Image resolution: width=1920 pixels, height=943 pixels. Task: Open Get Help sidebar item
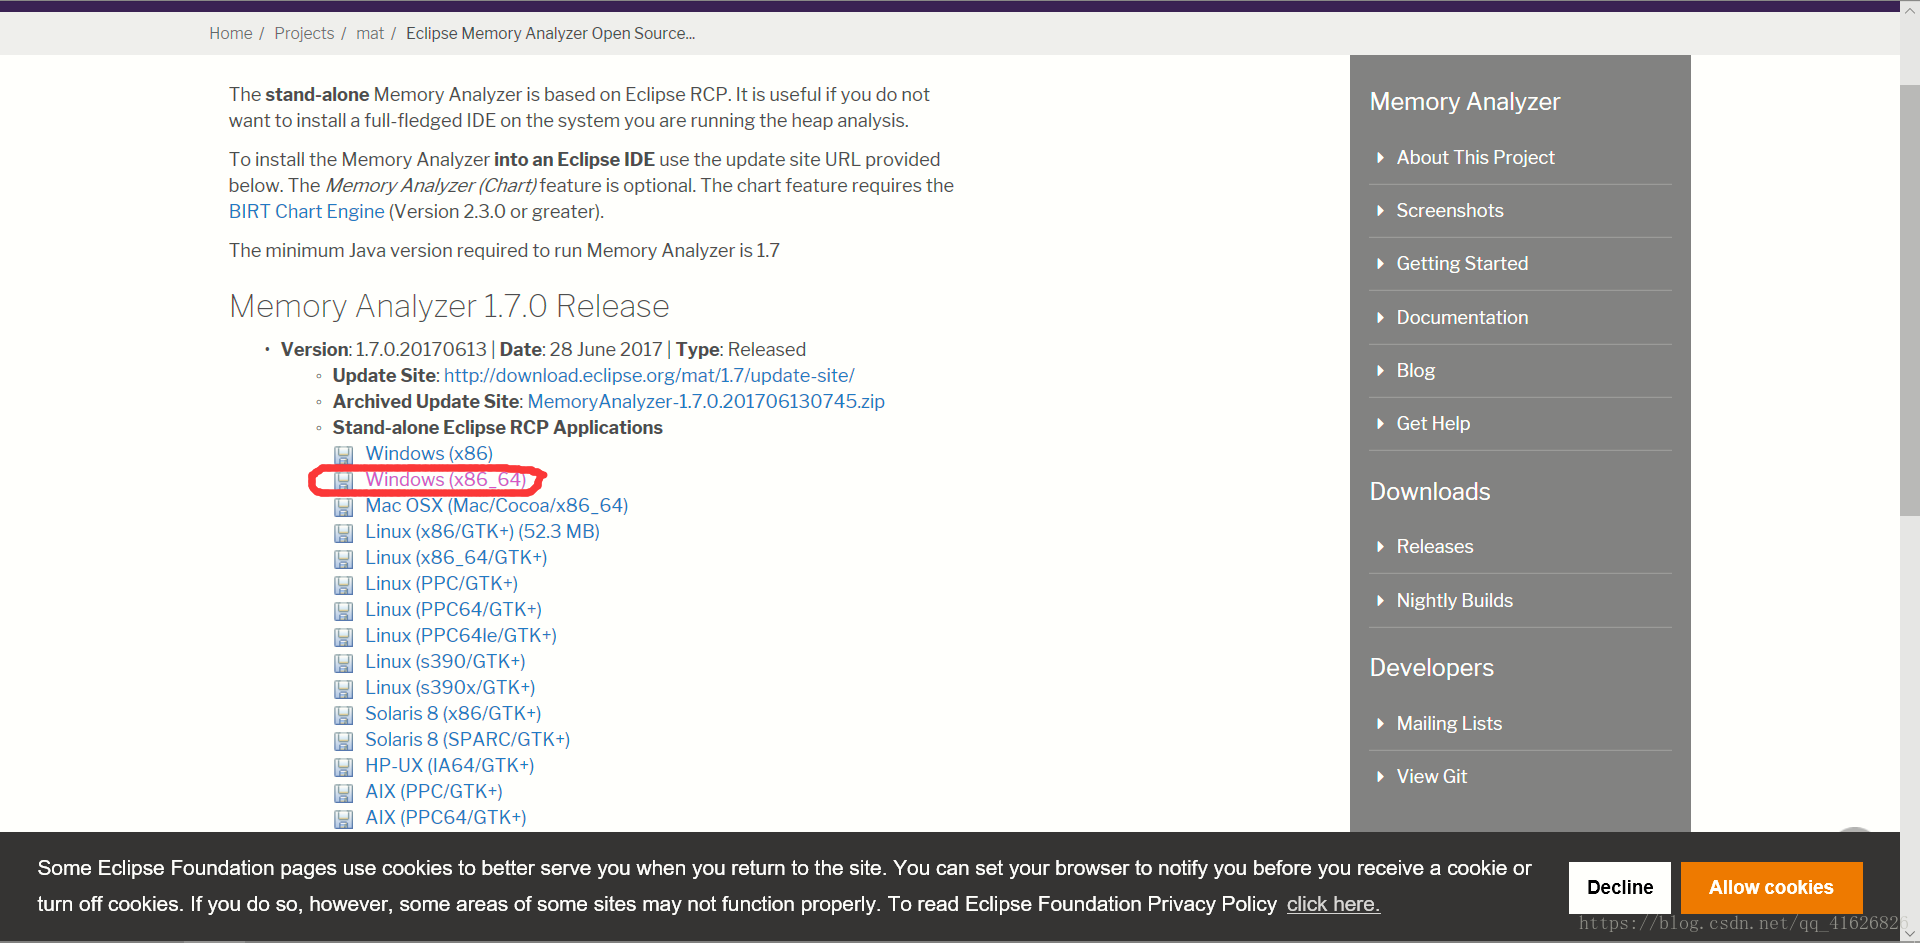[1433, 424]
